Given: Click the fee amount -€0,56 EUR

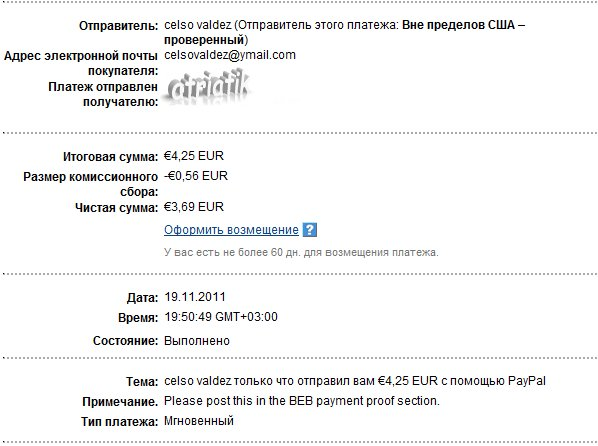Looking at the screenshot, I should pos(196,176).
